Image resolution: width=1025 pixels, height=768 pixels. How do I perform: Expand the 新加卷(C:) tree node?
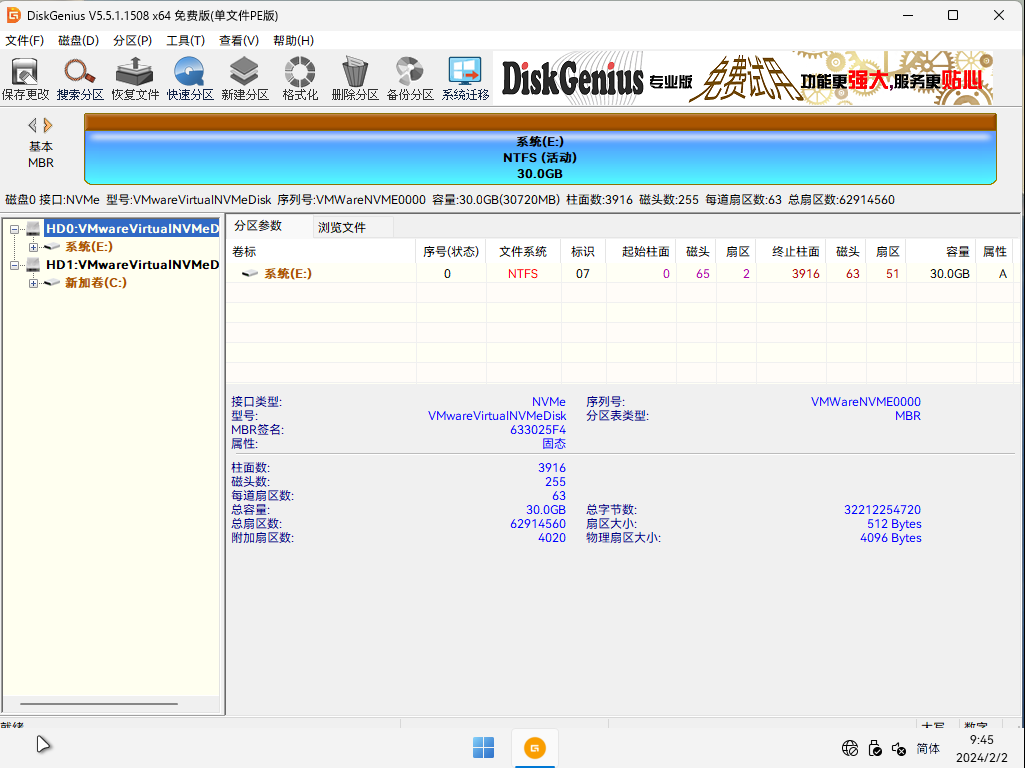coord(33,283)
